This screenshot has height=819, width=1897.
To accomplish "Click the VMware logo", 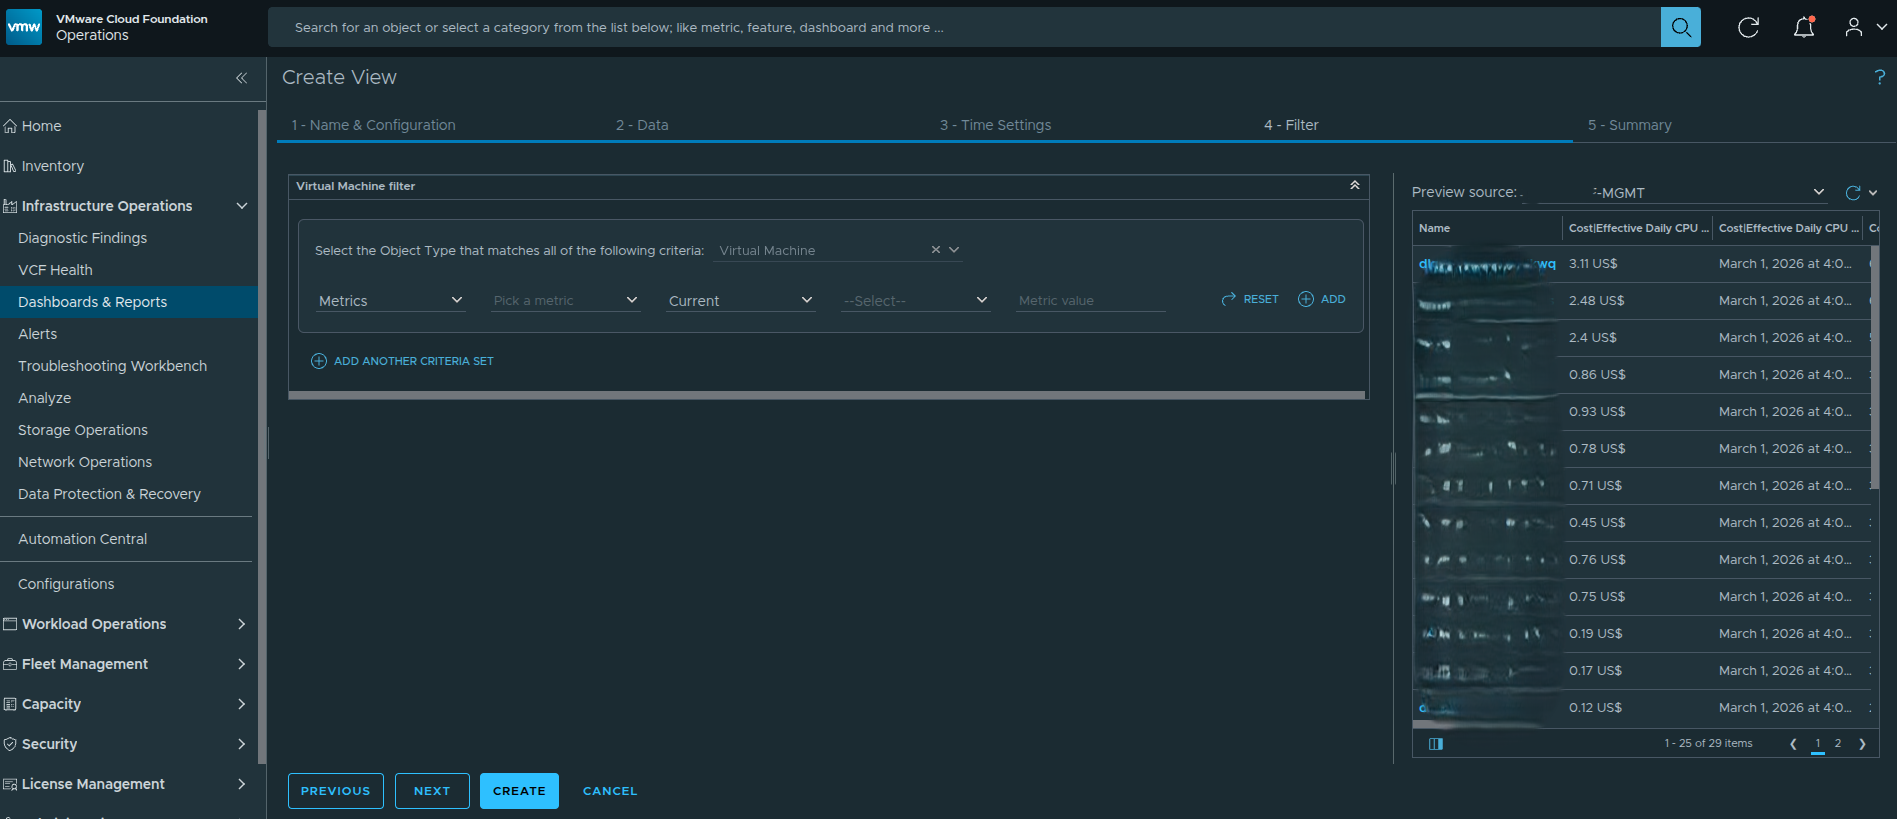I will (24, 27).
